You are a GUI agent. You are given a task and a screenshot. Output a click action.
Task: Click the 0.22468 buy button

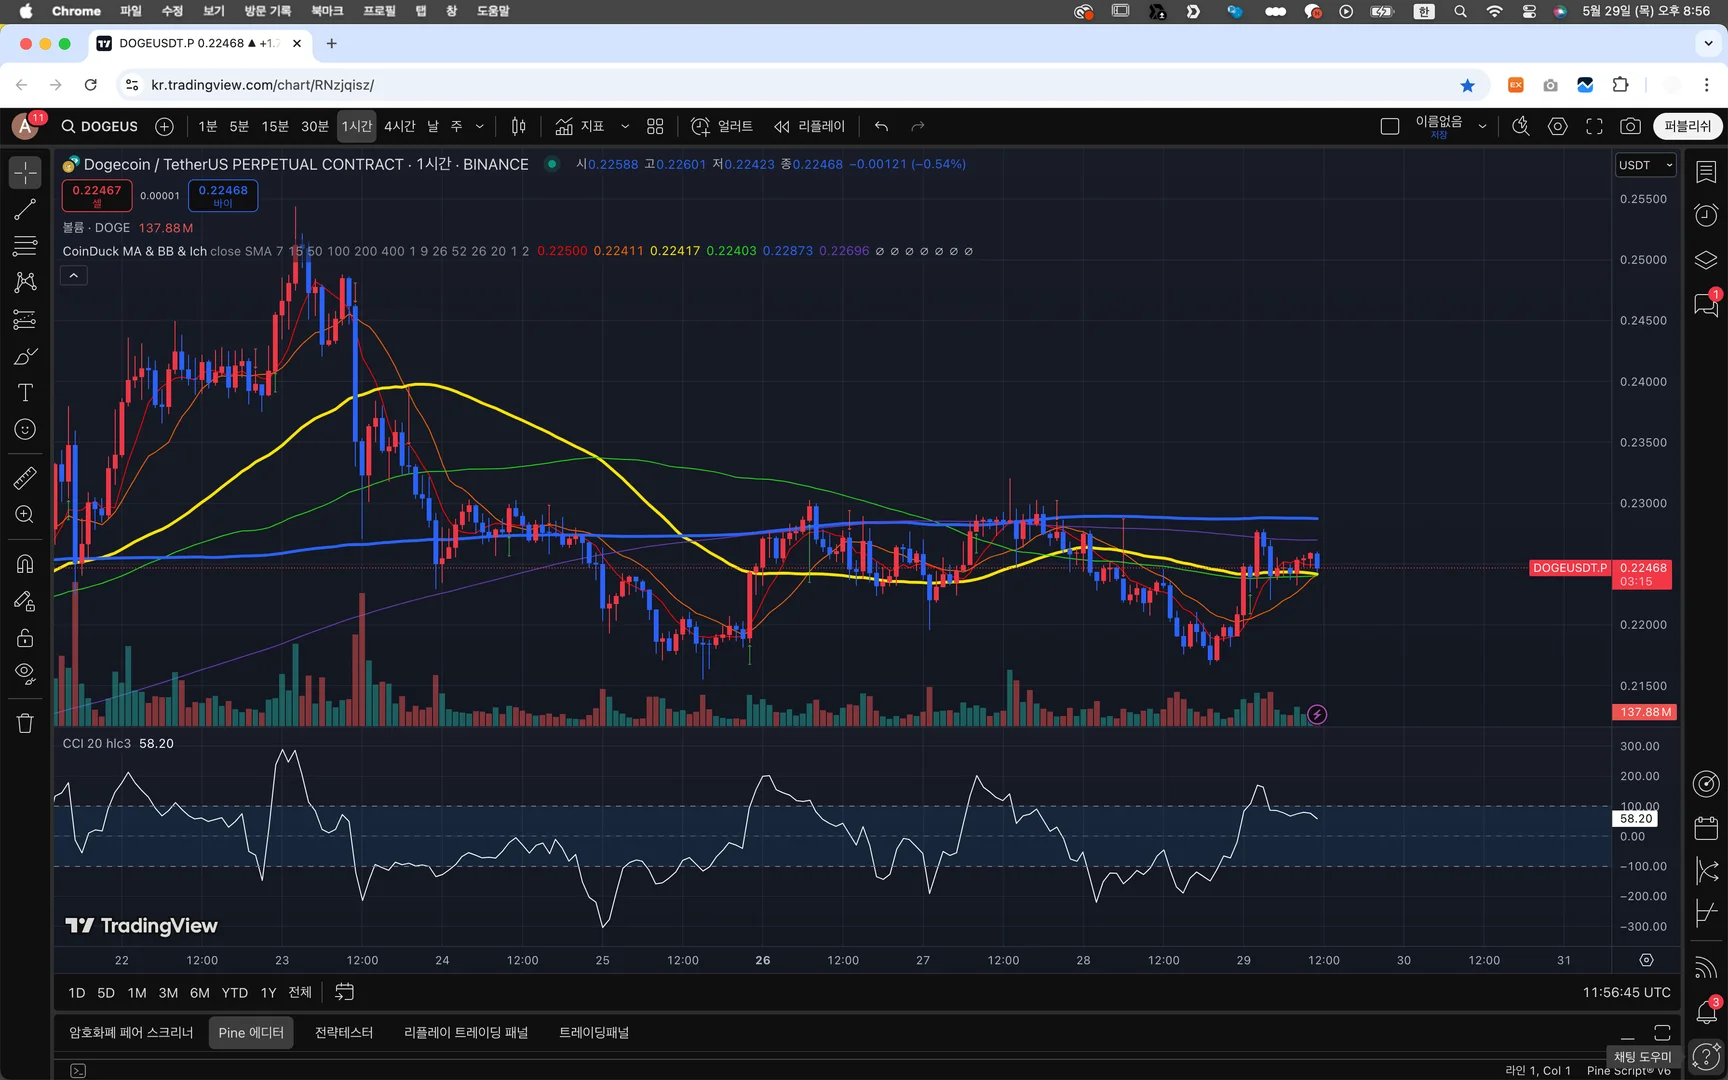223,195
